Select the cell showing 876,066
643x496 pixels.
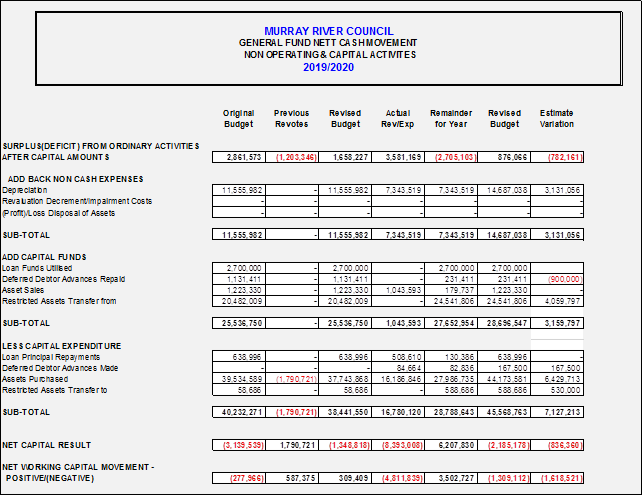504,157
